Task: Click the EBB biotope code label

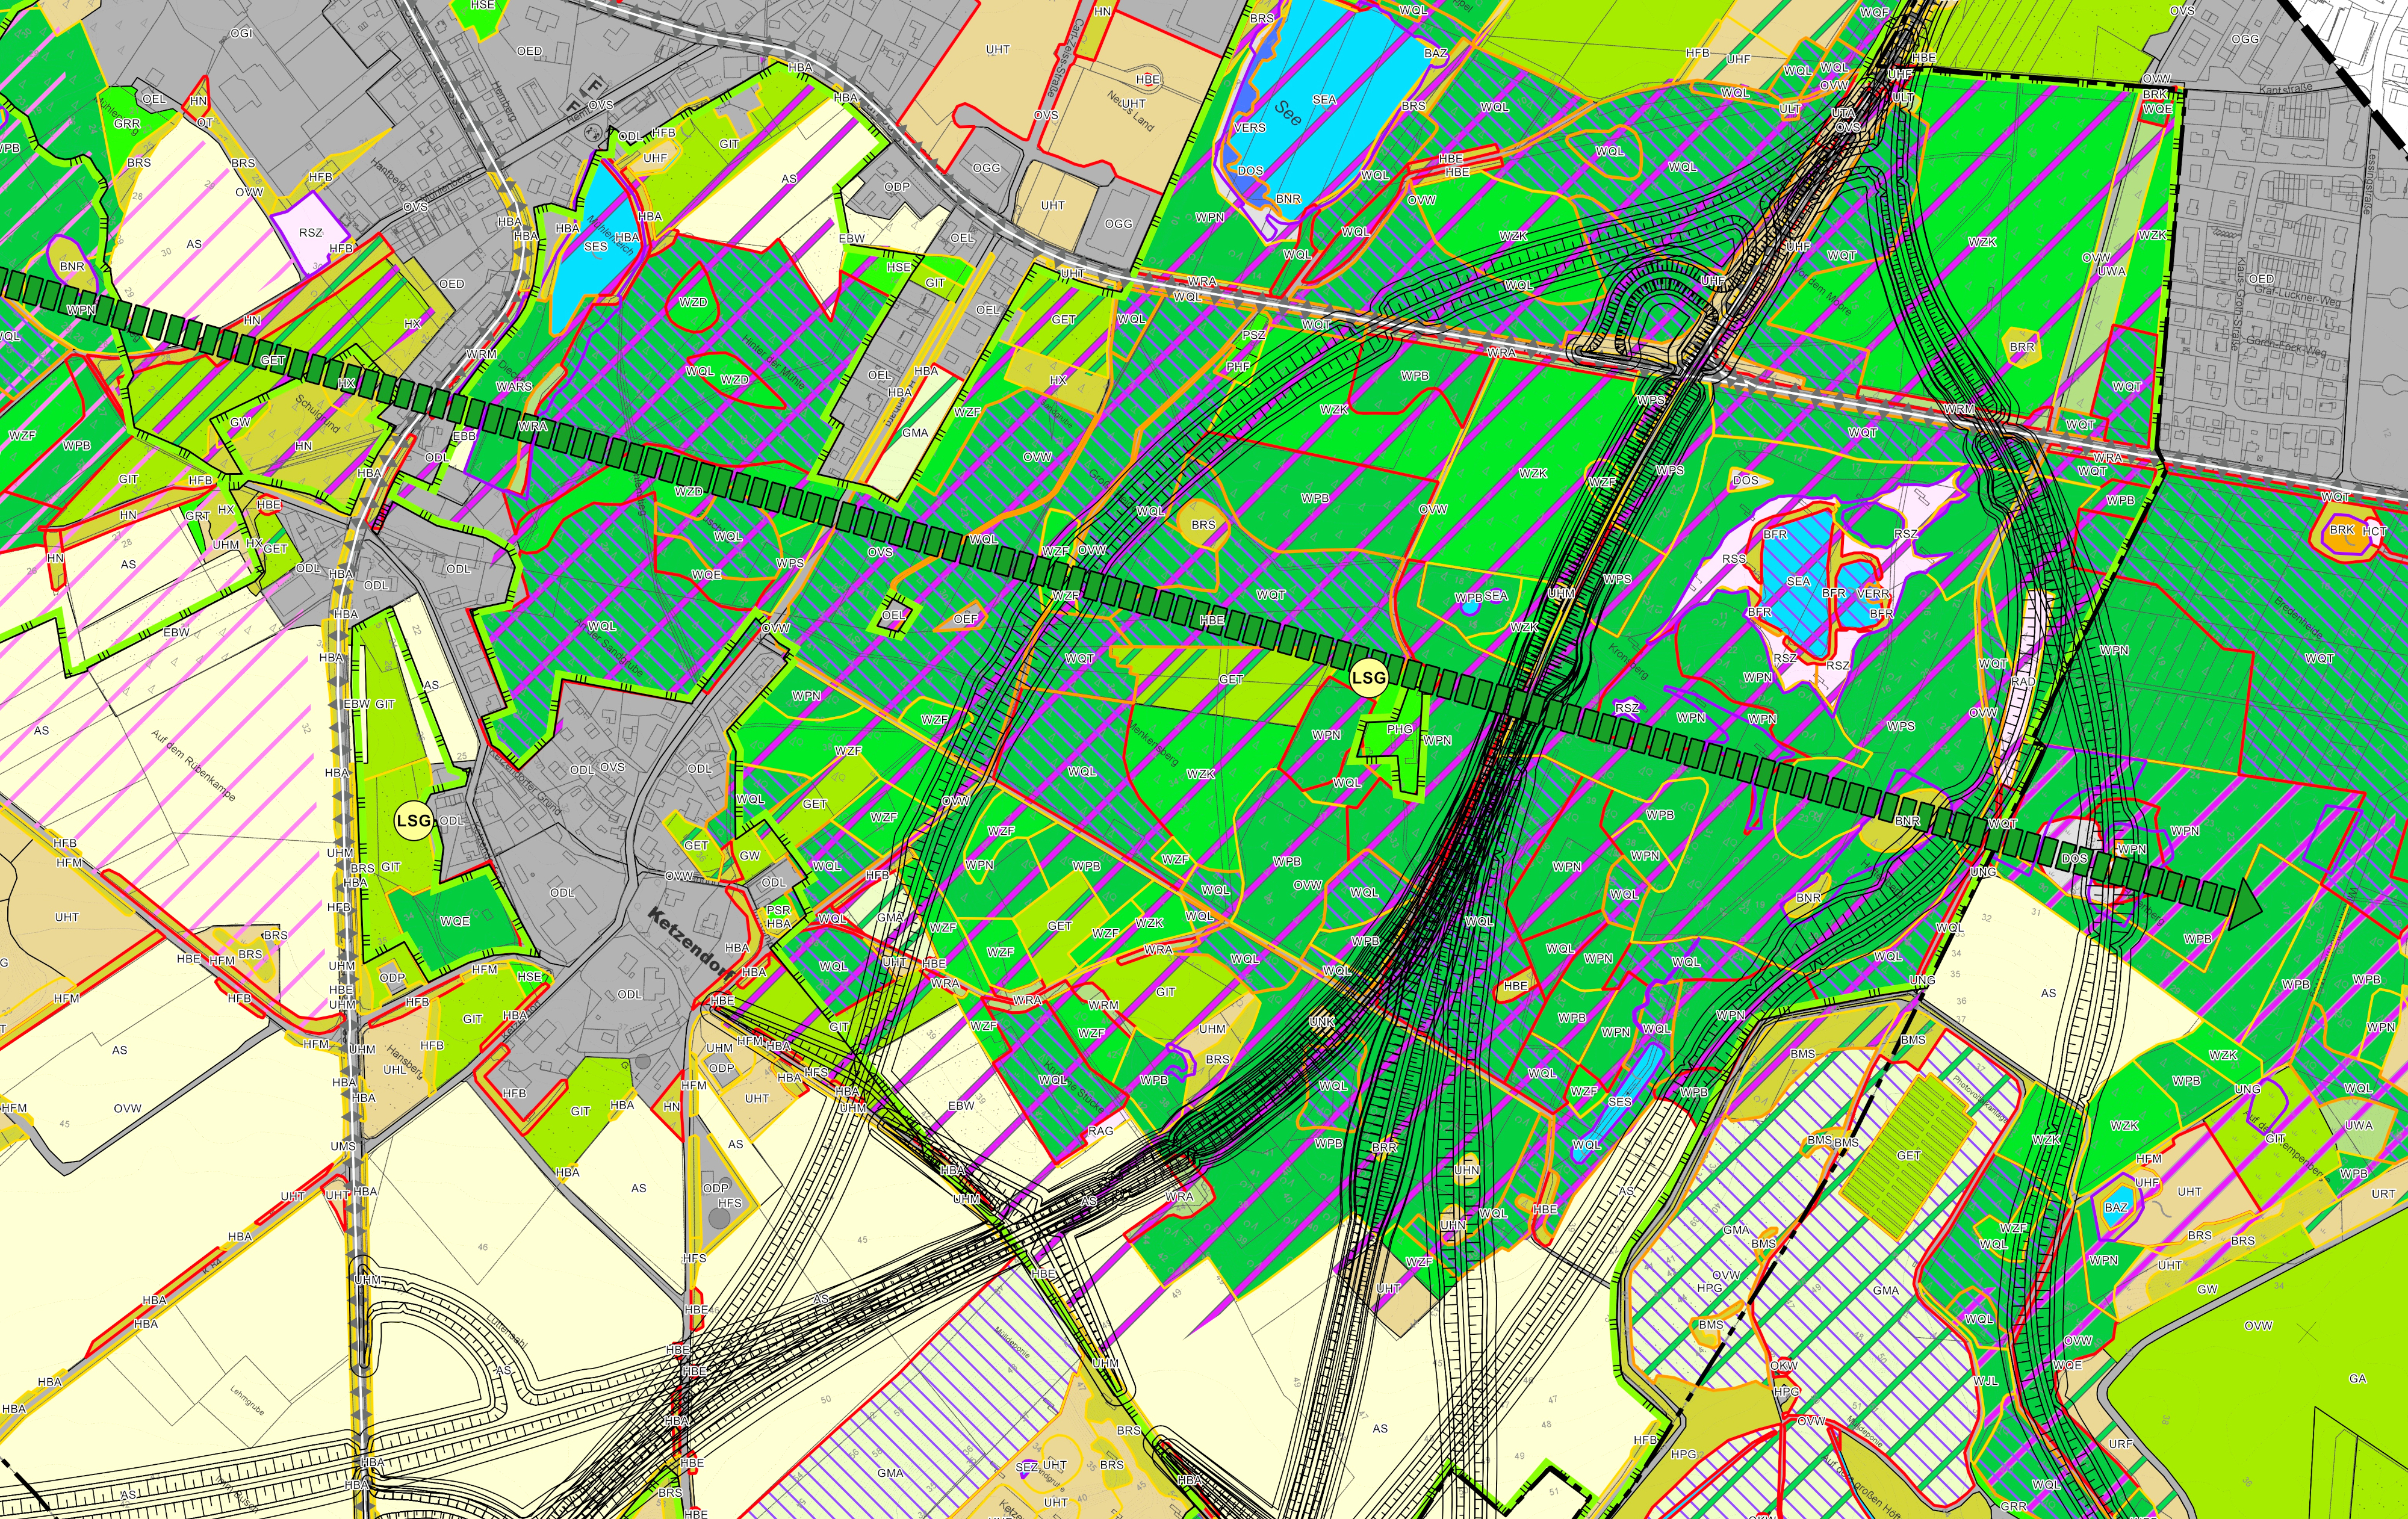Action: (x=464, y=436)
